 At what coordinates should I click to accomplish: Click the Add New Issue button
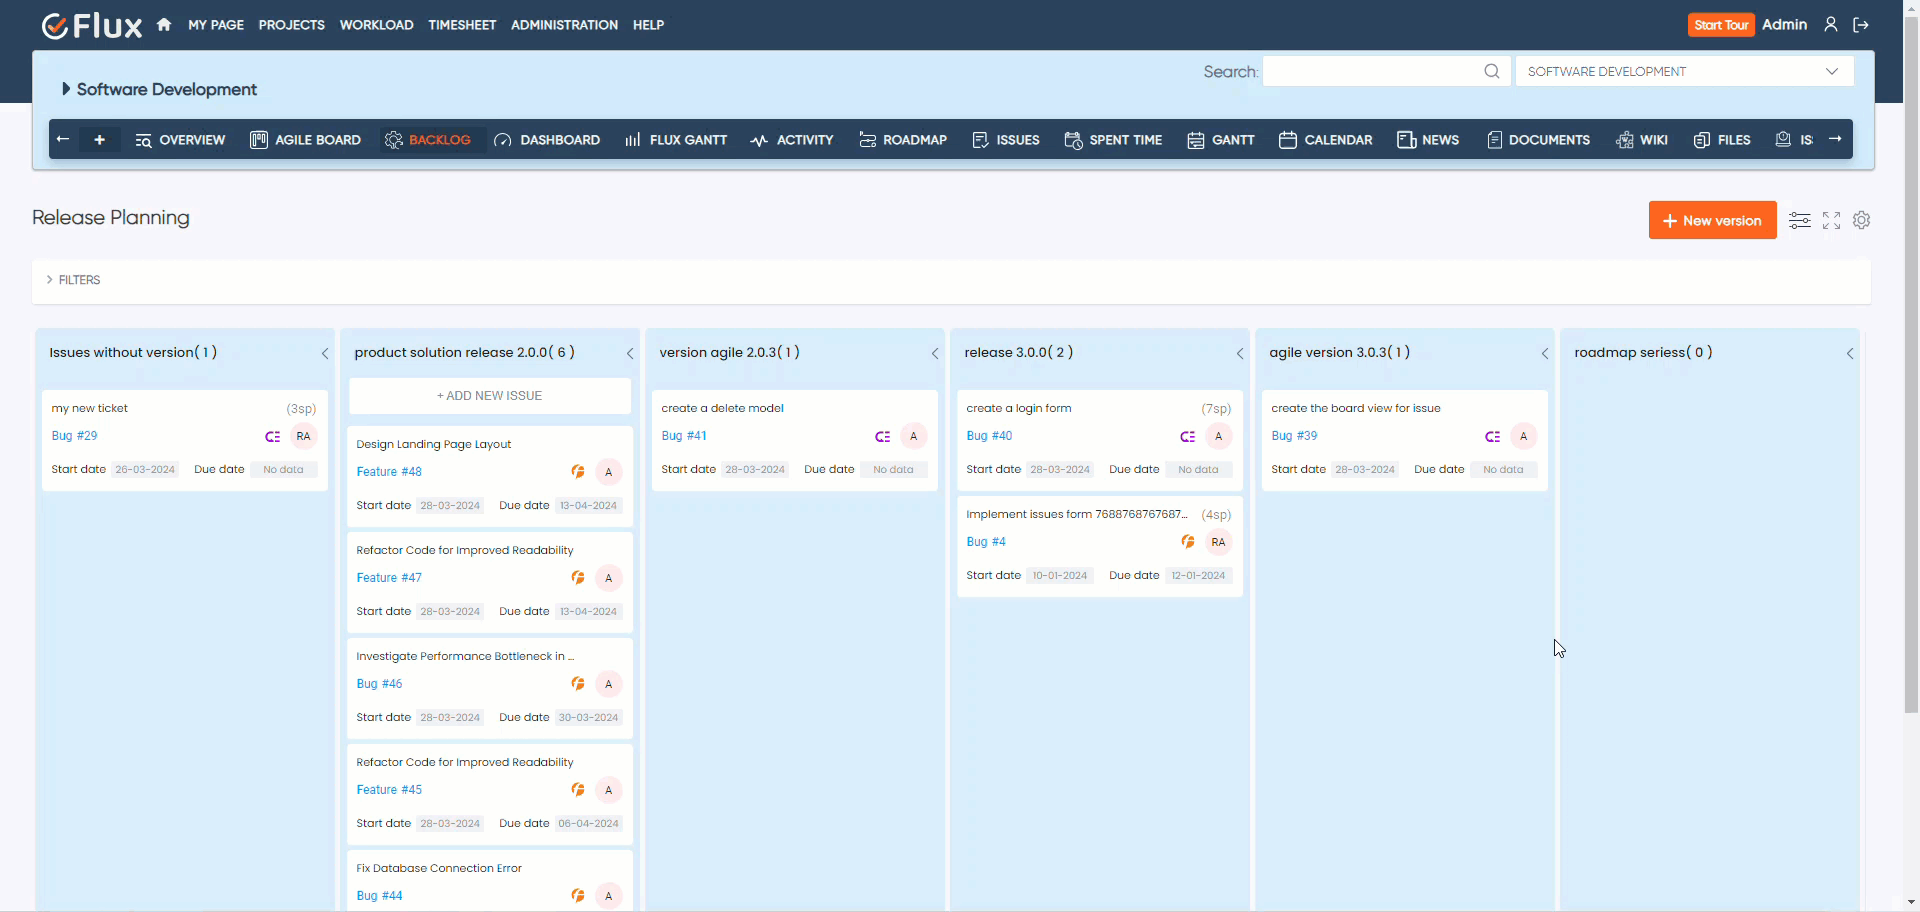(x=490, y=396)
